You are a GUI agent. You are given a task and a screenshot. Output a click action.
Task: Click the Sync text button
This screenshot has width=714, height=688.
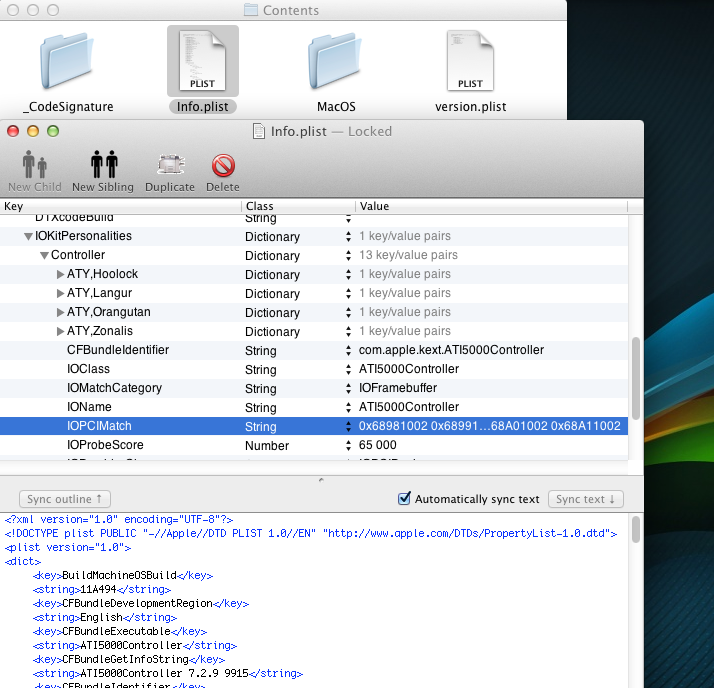[586, 499]
